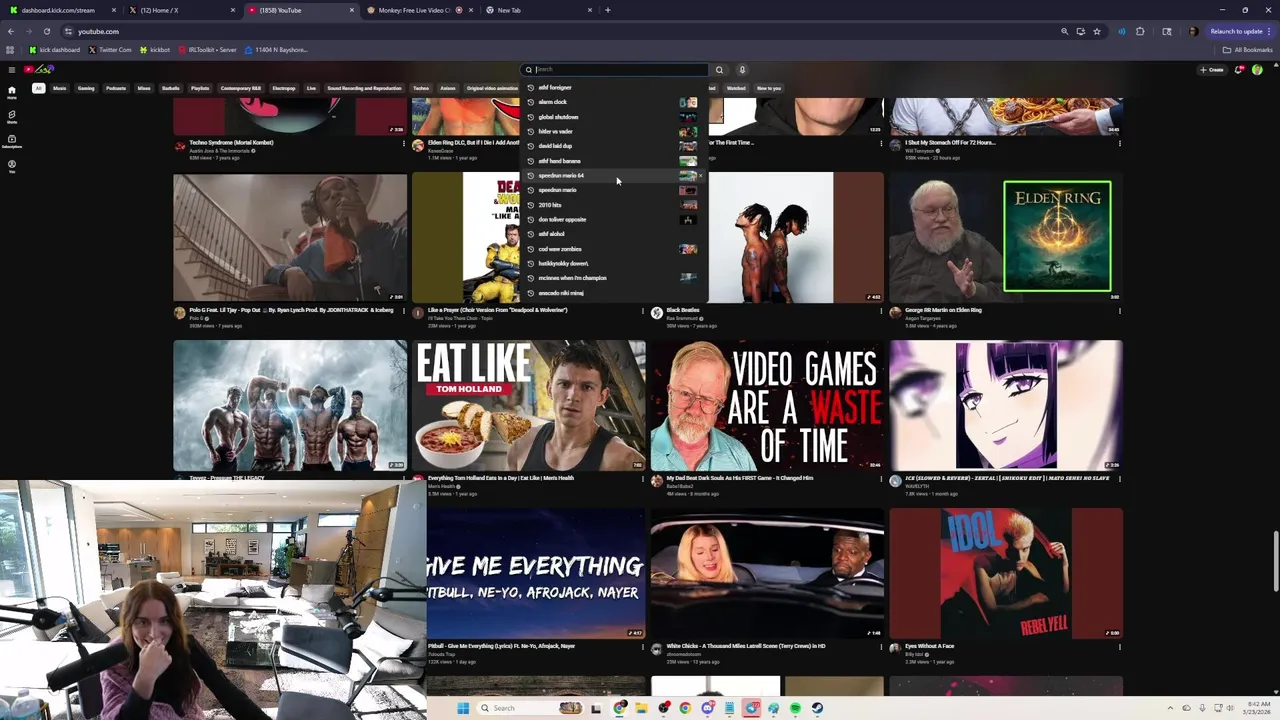Select 'david laid dup' suggestion
The width and height of the screenshot is (1280, 720).
pos(613,146)
